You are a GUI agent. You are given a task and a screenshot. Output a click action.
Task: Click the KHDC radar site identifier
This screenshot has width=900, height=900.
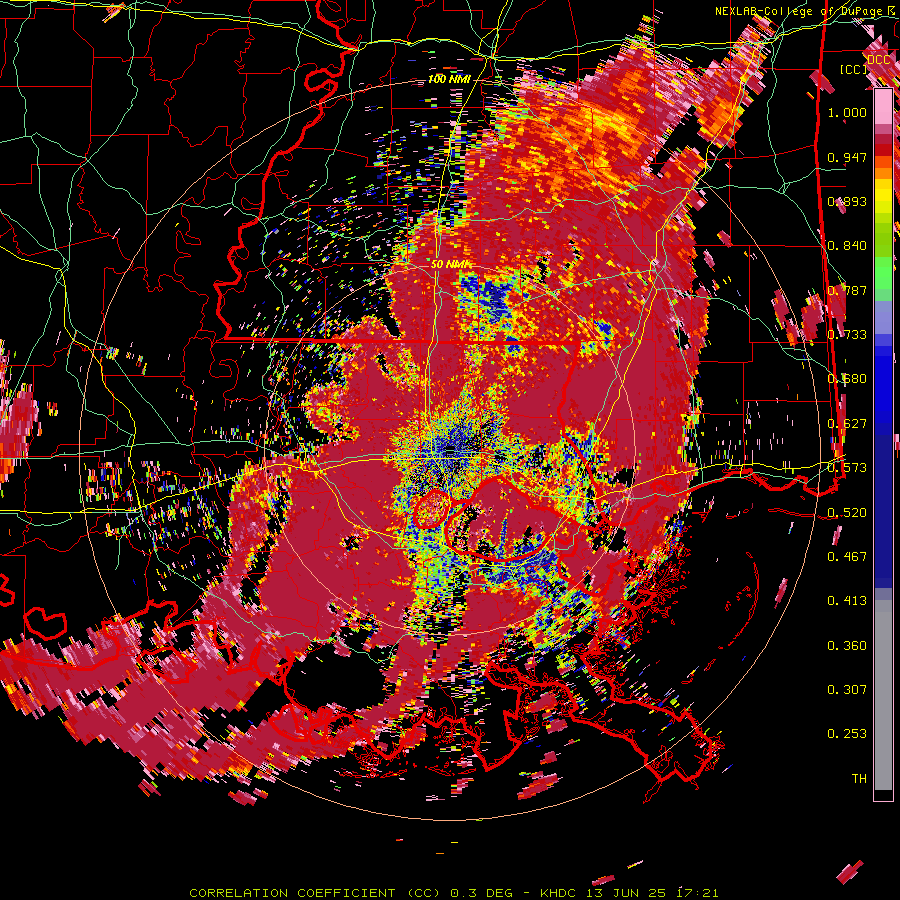[x=560, y=893]
